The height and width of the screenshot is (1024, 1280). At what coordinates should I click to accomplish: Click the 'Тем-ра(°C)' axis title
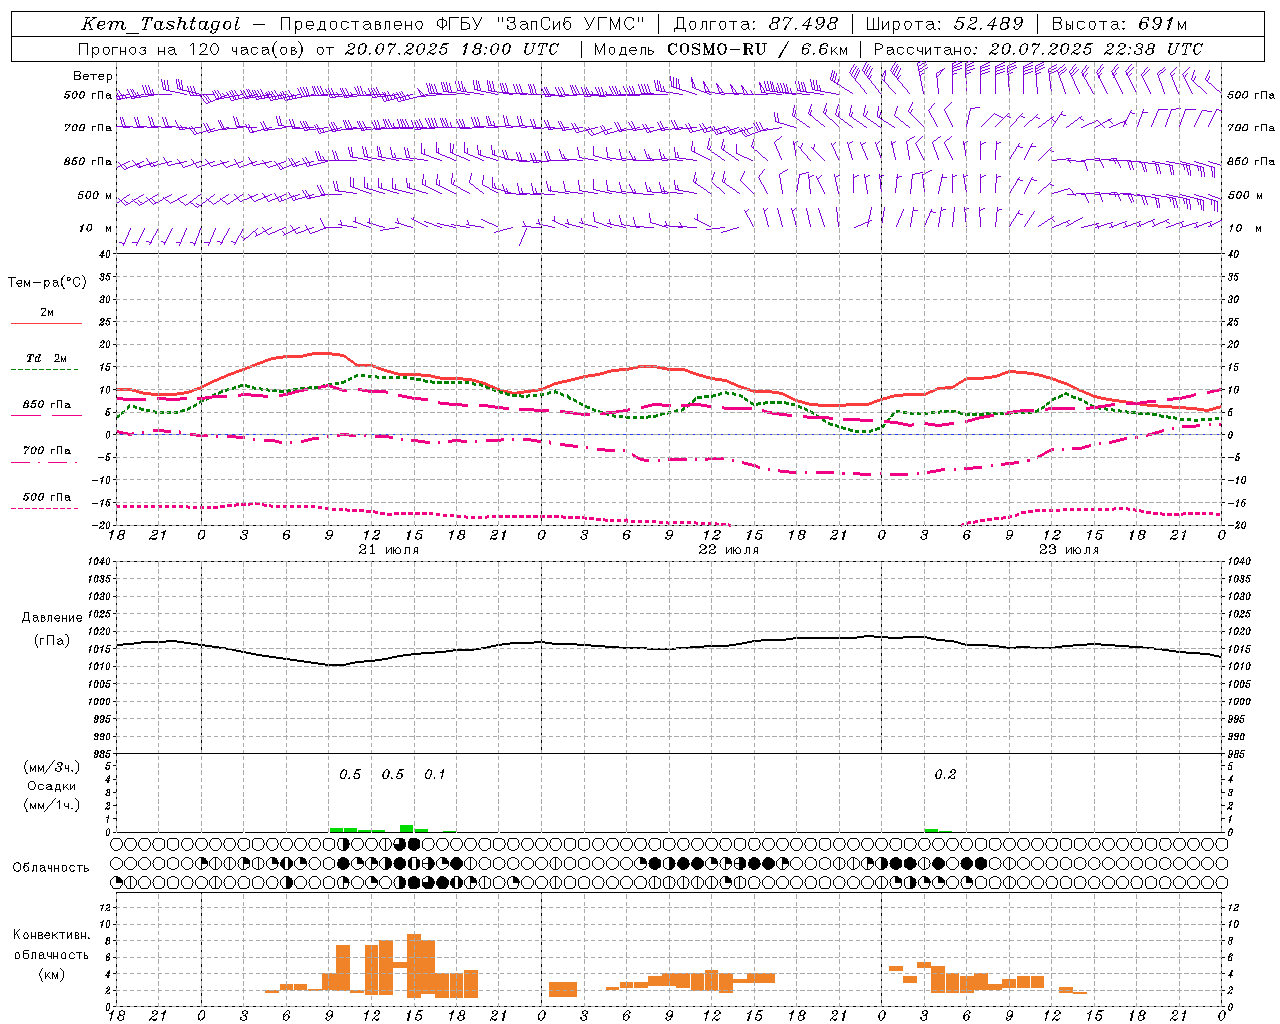[47, 283]
